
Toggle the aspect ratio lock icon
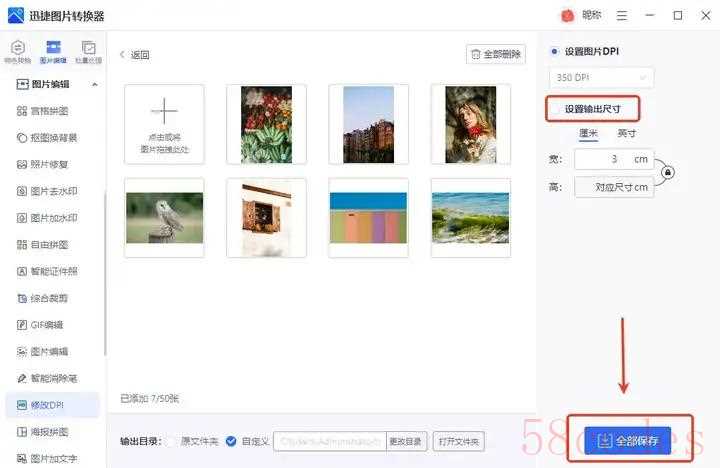tap(668, 173)
